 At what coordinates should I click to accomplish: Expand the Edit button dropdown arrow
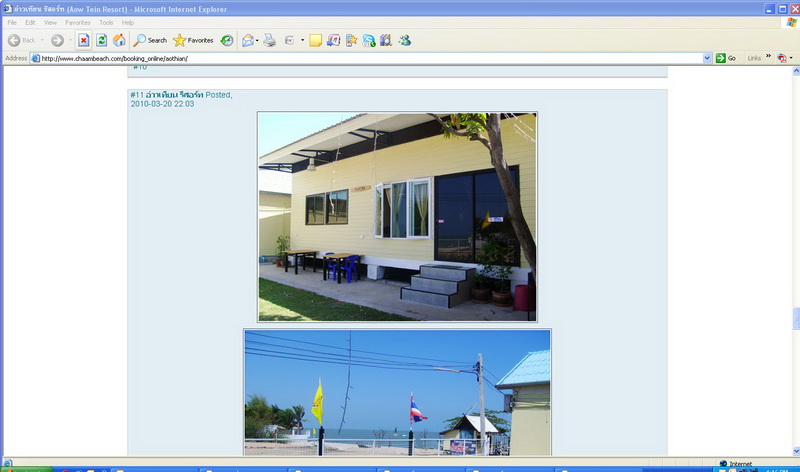[x=303, y=40]
